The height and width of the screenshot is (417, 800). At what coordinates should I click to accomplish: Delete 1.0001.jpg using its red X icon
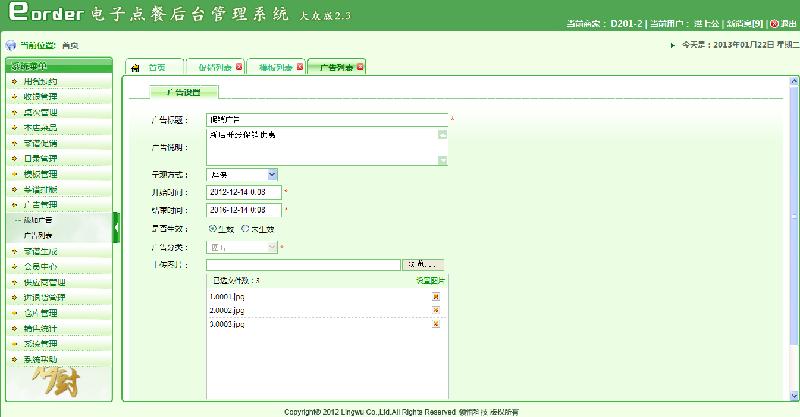436,296
